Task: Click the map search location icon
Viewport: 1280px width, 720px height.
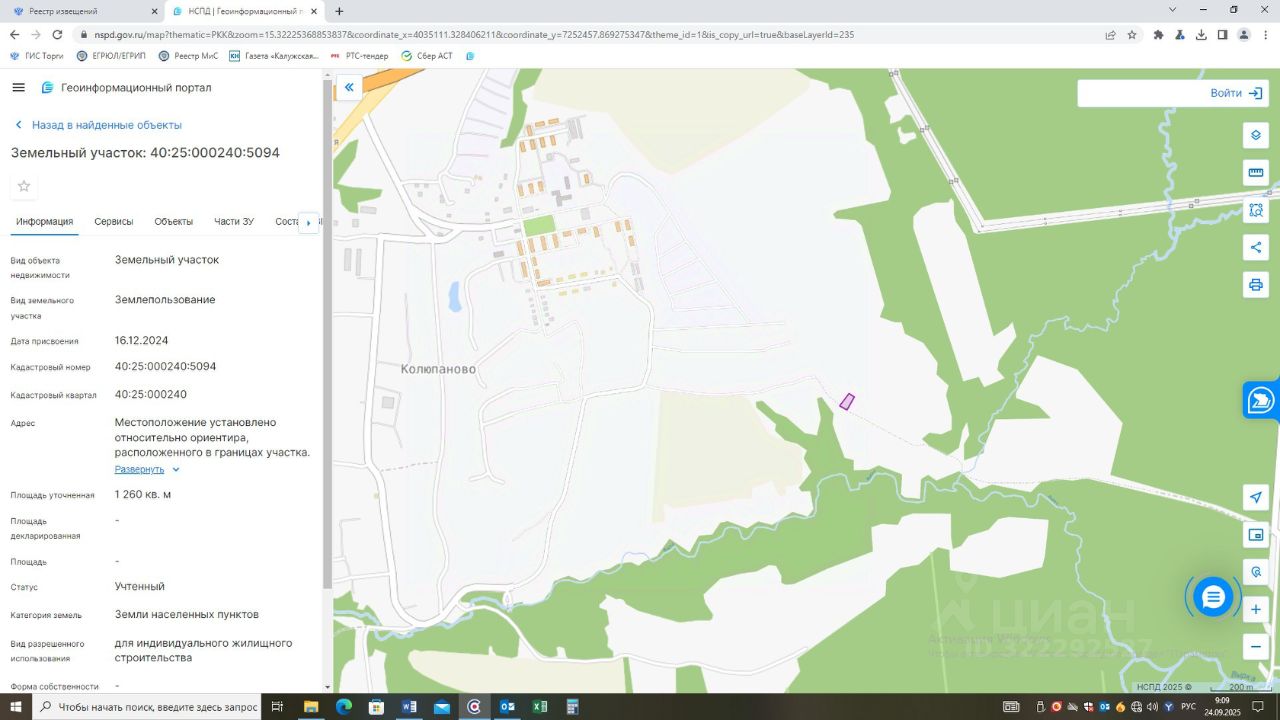Action: [1256, 572]
